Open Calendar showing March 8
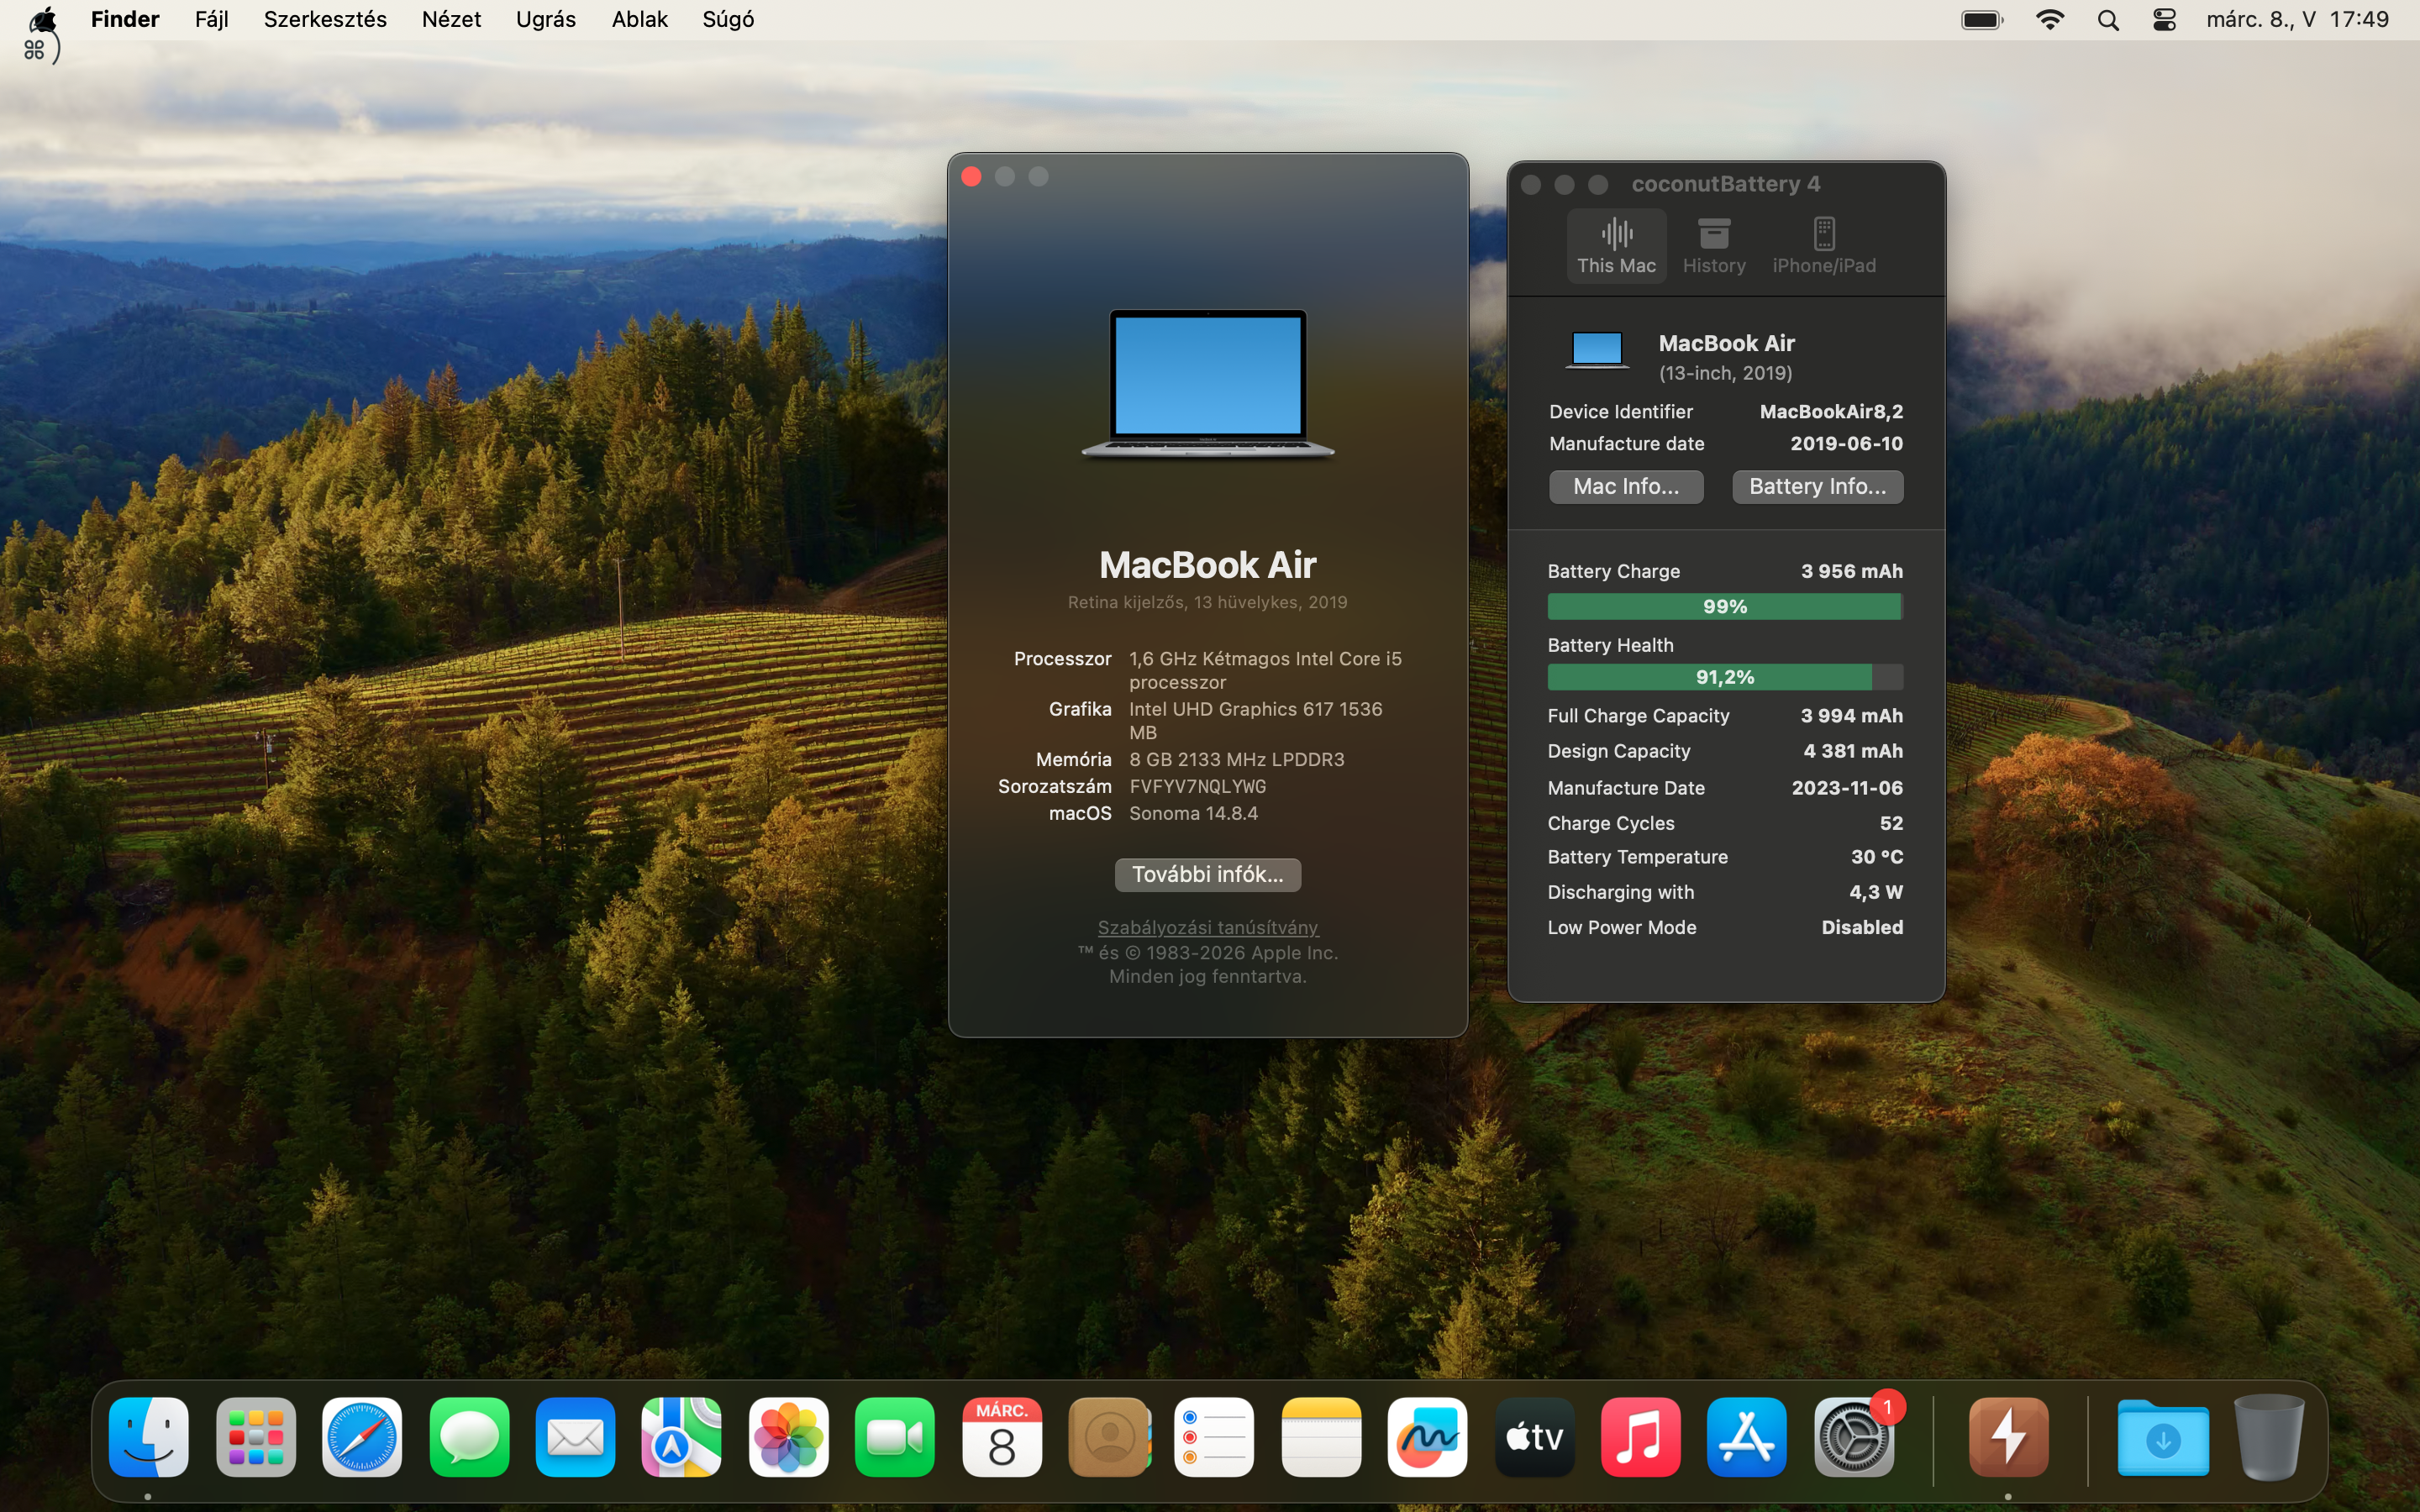 tap(1001, 1436)
